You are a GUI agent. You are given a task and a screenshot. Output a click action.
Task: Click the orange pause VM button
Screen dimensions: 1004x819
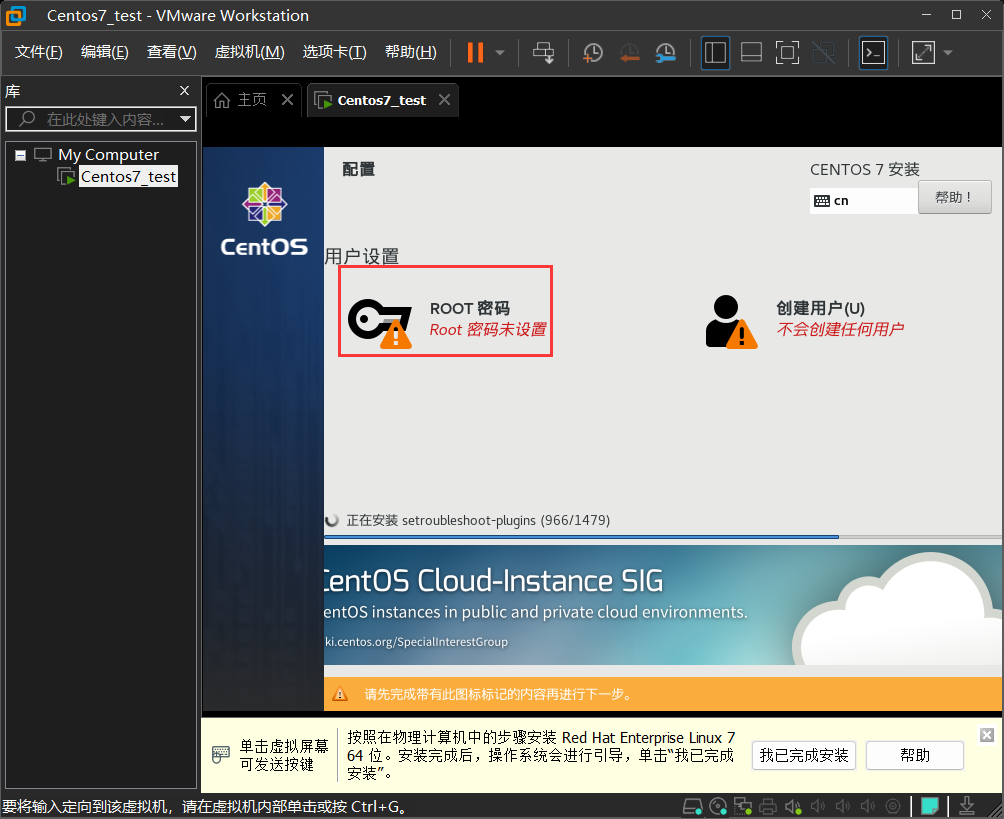click(475, 53)
